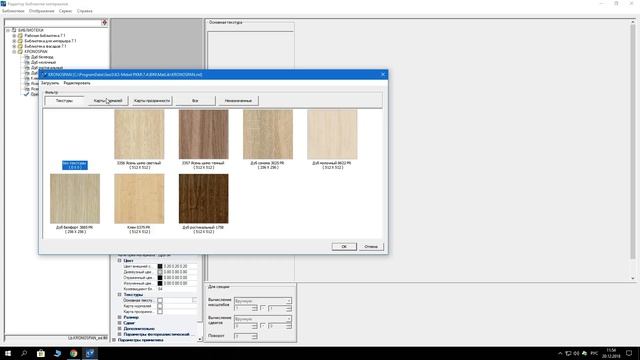Expand the Параметры примитива group

tap(114, 340)
